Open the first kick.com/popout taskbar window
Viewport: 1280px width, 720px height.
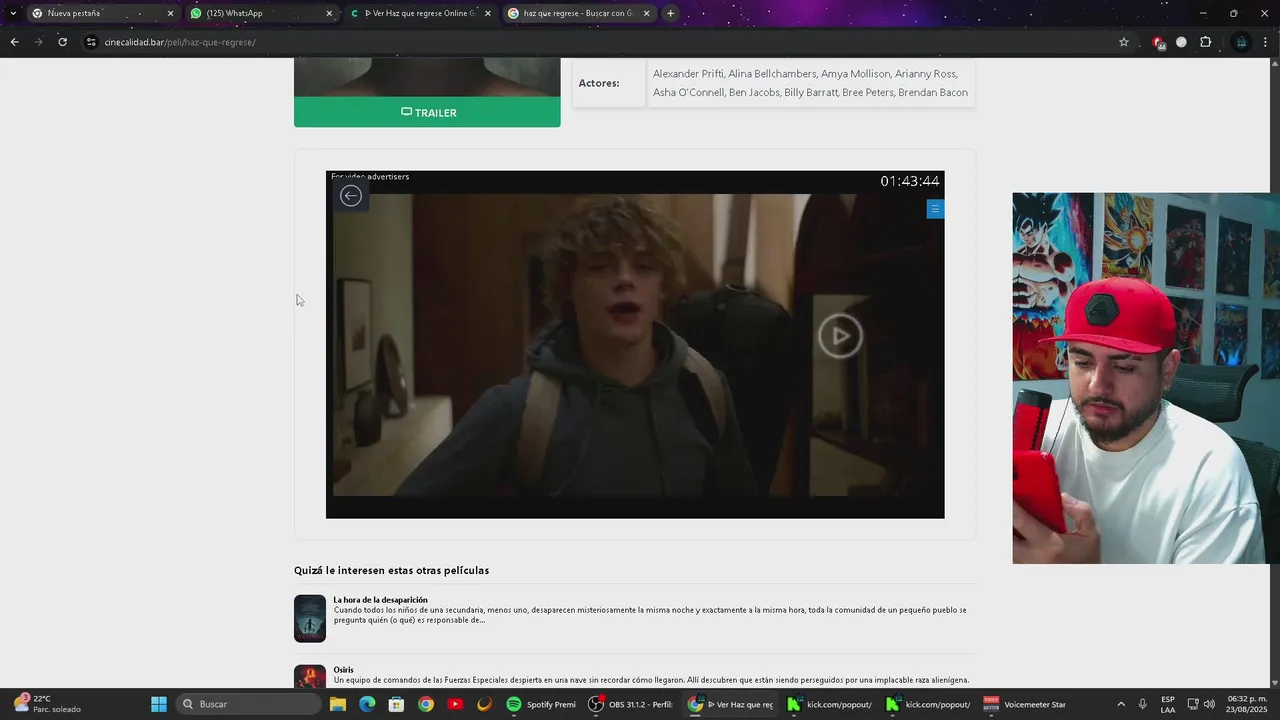point(829,704)
